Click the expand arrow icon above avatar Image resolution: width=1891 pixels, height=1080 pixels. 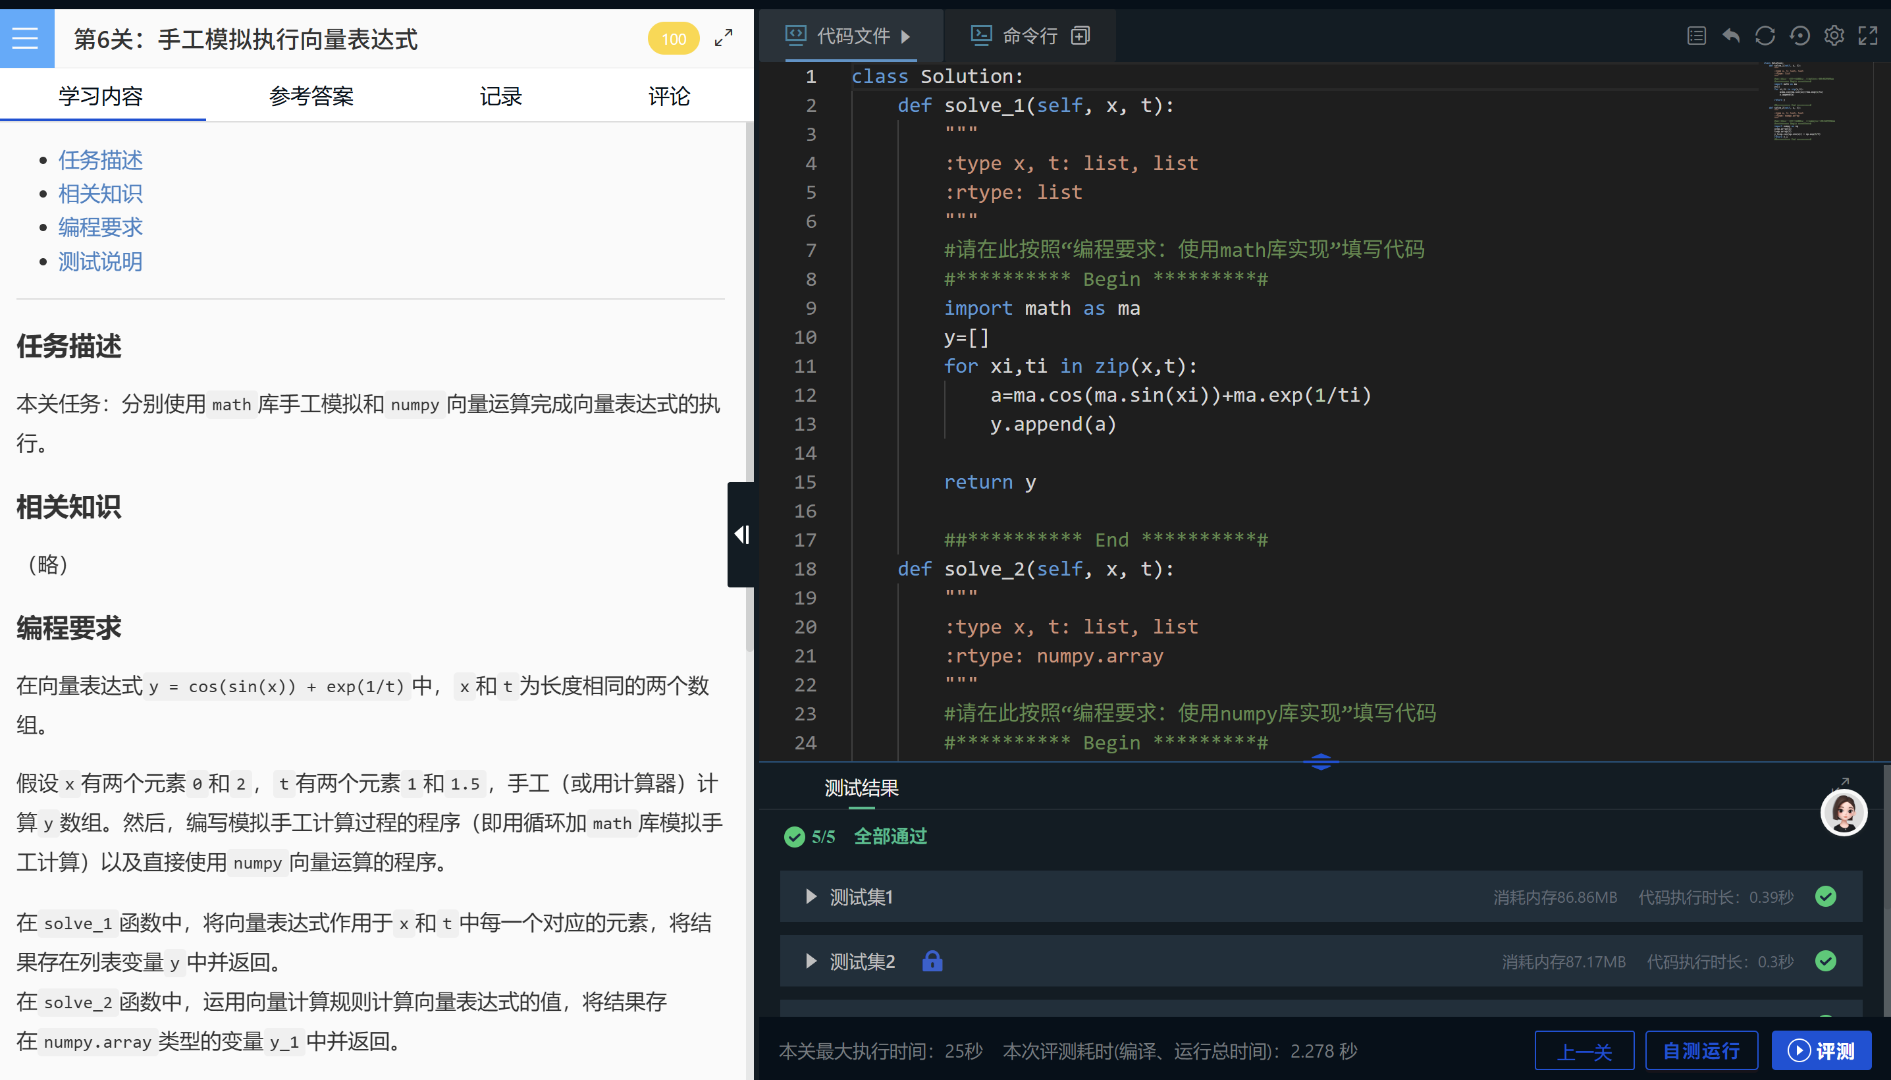pos(1844,782)
